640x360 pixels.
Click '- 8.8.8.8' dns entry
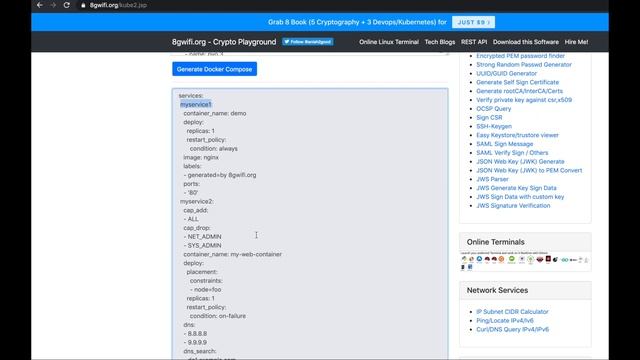[195, 333]
